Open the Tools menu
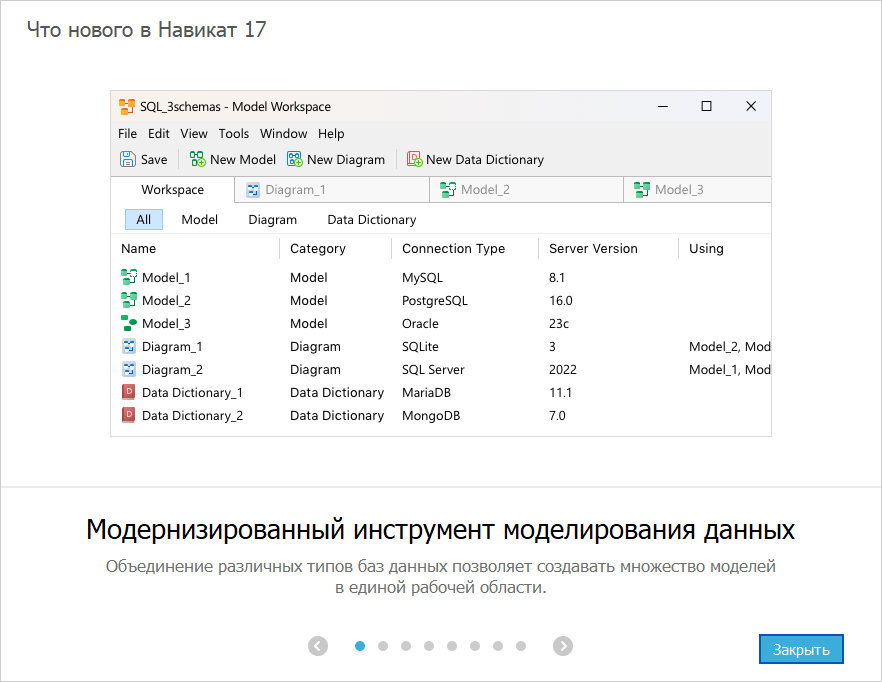The width and height of the screenshot is (882, 682). (x=233, y=133)
